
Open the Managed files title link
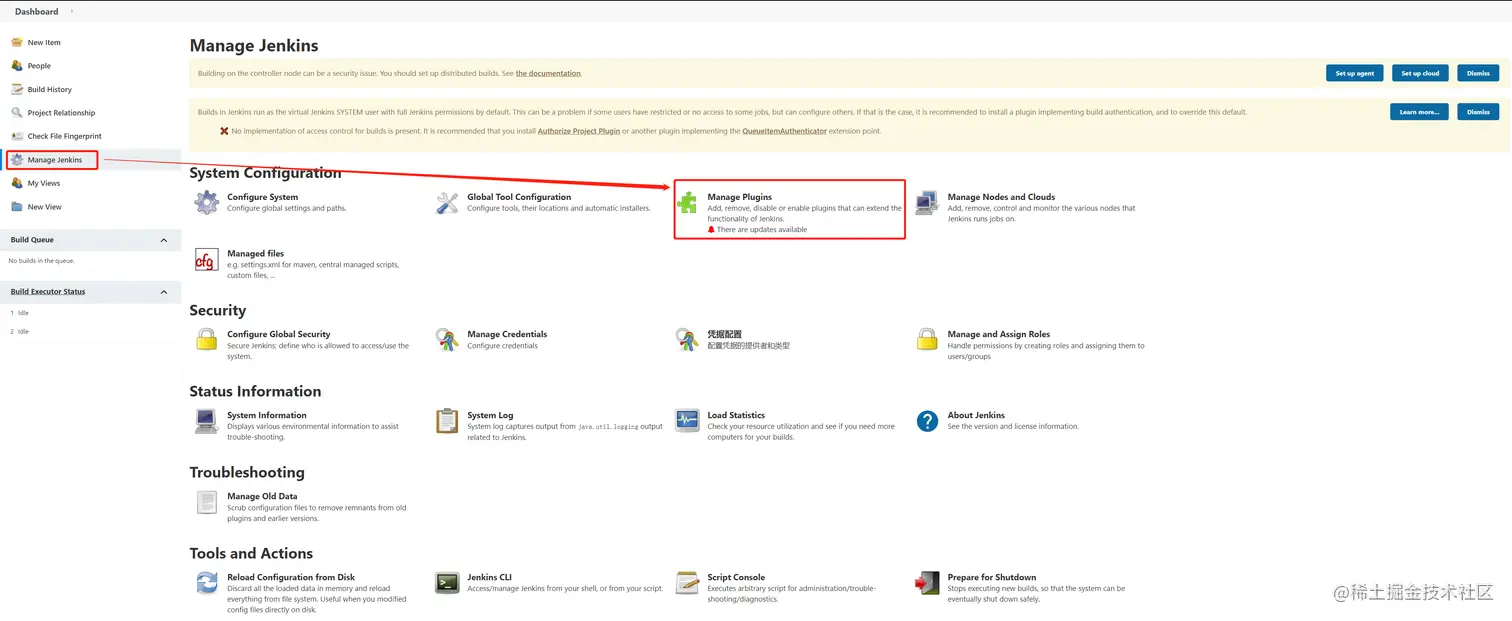[x=256, y=254]
